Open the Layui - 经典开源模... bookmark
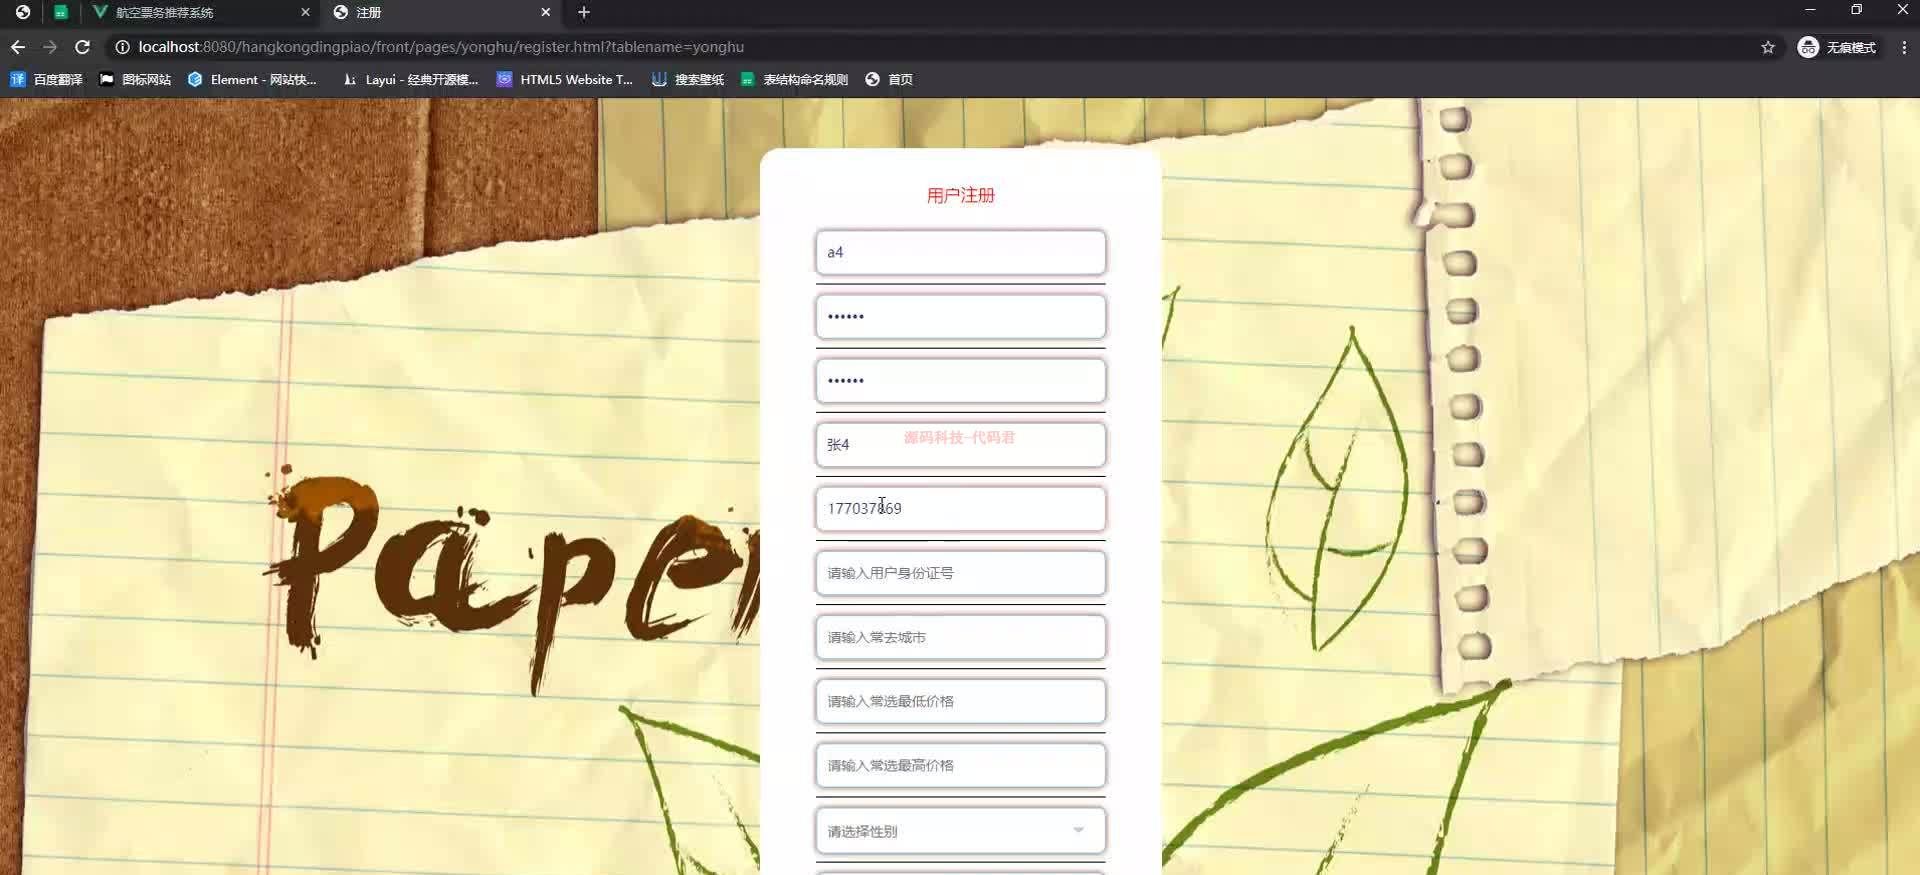The image size is (1920, 875). click(410, 79)
